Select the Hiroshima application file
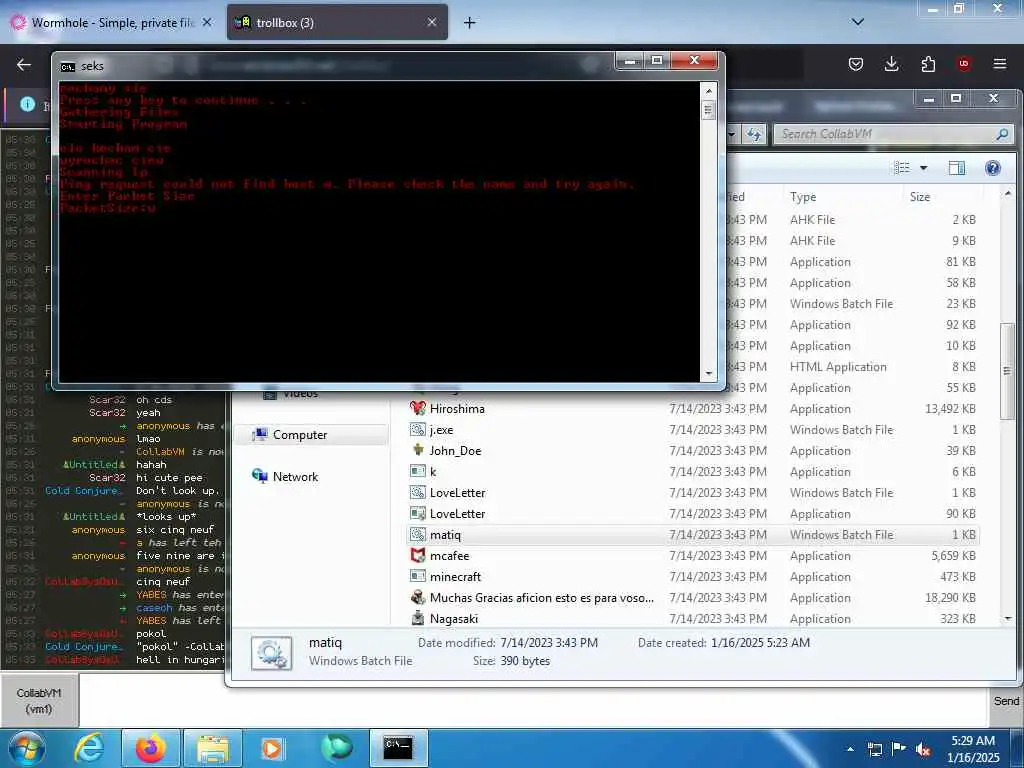Viewport: 1024px width, 768px height. [x=456, y=409]
